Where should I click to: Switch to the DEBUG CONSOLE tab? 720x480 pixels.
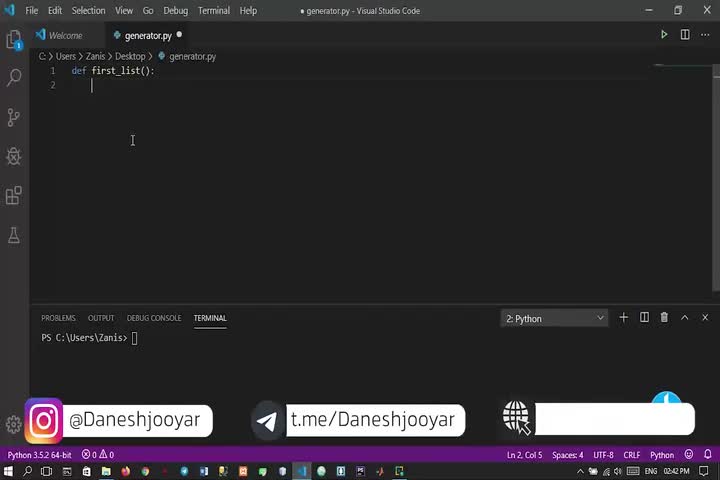click(154, 318)
